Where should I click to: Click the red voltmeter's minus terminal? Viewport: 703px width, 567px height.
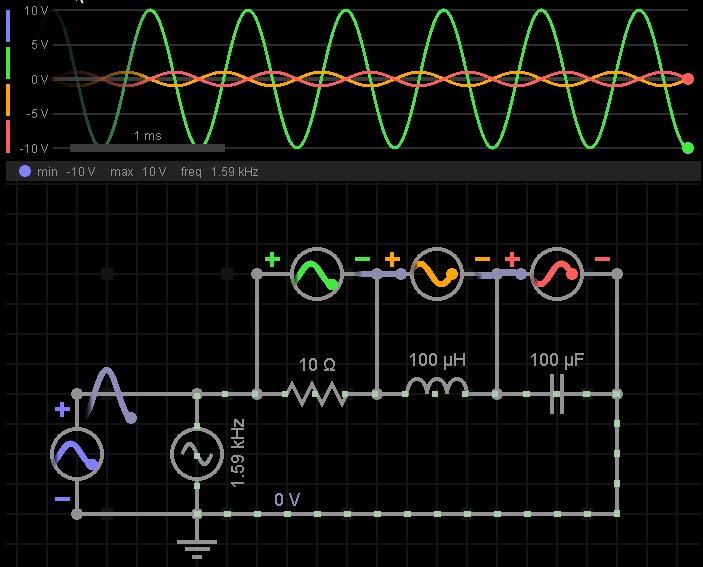[x=602, y=260]
